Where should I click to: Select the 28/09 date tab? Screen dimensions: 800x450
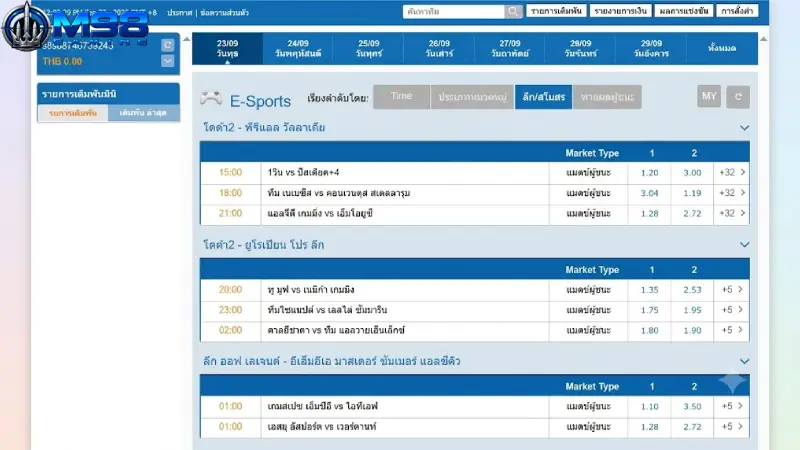(581, 48)
